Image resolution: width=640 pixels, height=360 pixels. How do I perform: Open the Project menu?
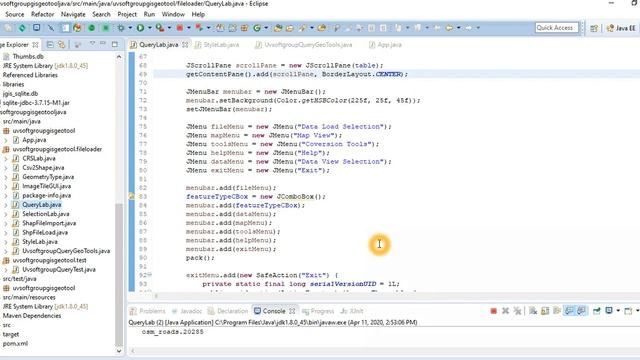[127, 14]
